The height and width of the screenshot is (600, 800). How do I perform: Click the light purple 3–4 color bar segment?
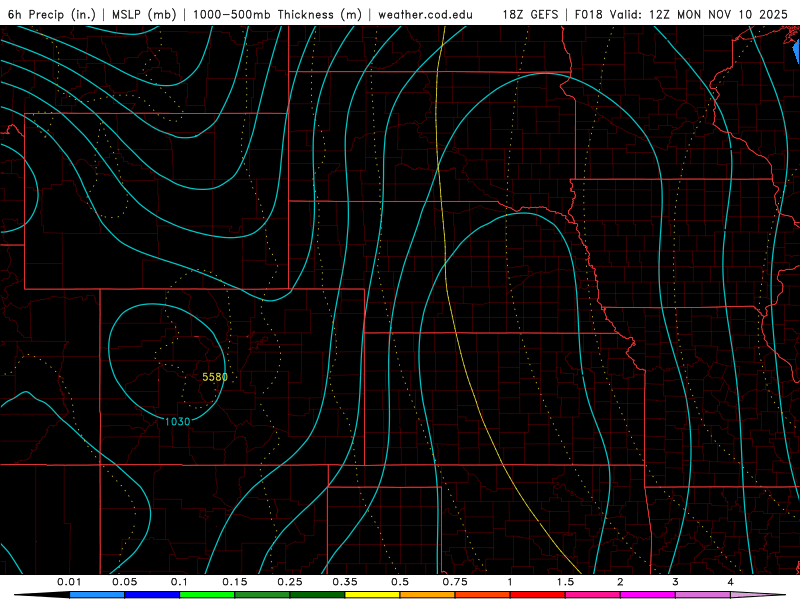point(703,595)
